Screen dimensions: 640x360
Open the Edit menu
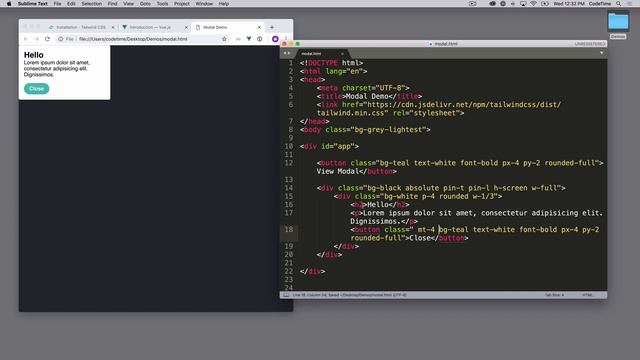pyautogui.click(x=71, y=4)
